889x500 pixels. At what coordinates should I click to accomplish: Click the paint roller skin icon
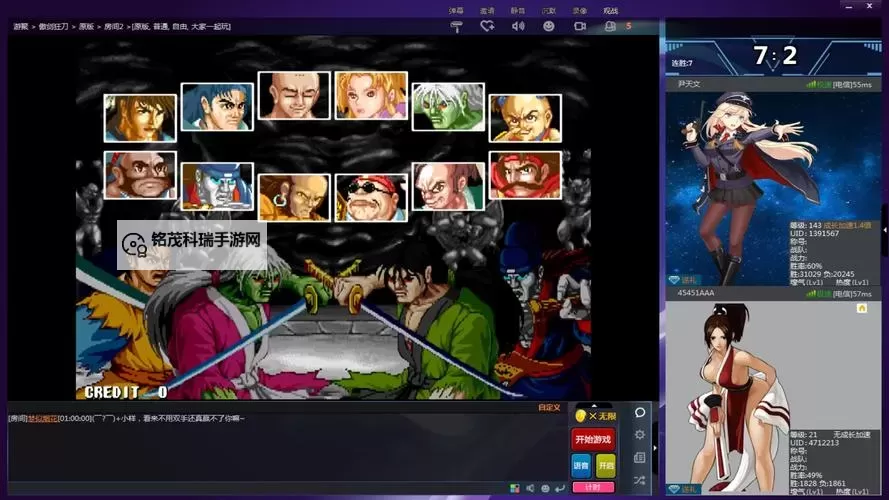tap(457, 26)
